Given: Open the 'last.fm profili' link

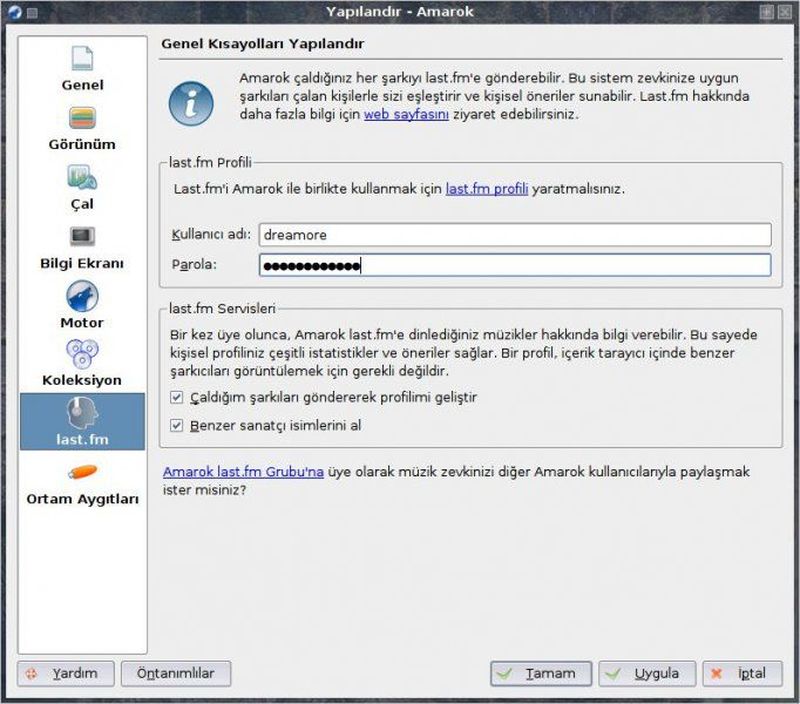Looking at the screenshot, I should click(x=486, y=188).
